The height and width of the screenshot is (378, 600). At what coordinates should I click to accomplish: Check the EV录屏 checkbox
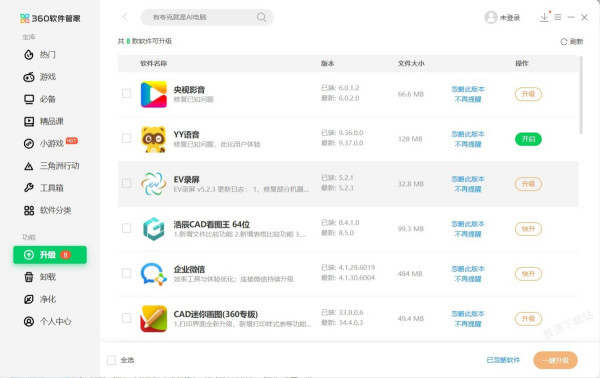[x=126, y=183]
